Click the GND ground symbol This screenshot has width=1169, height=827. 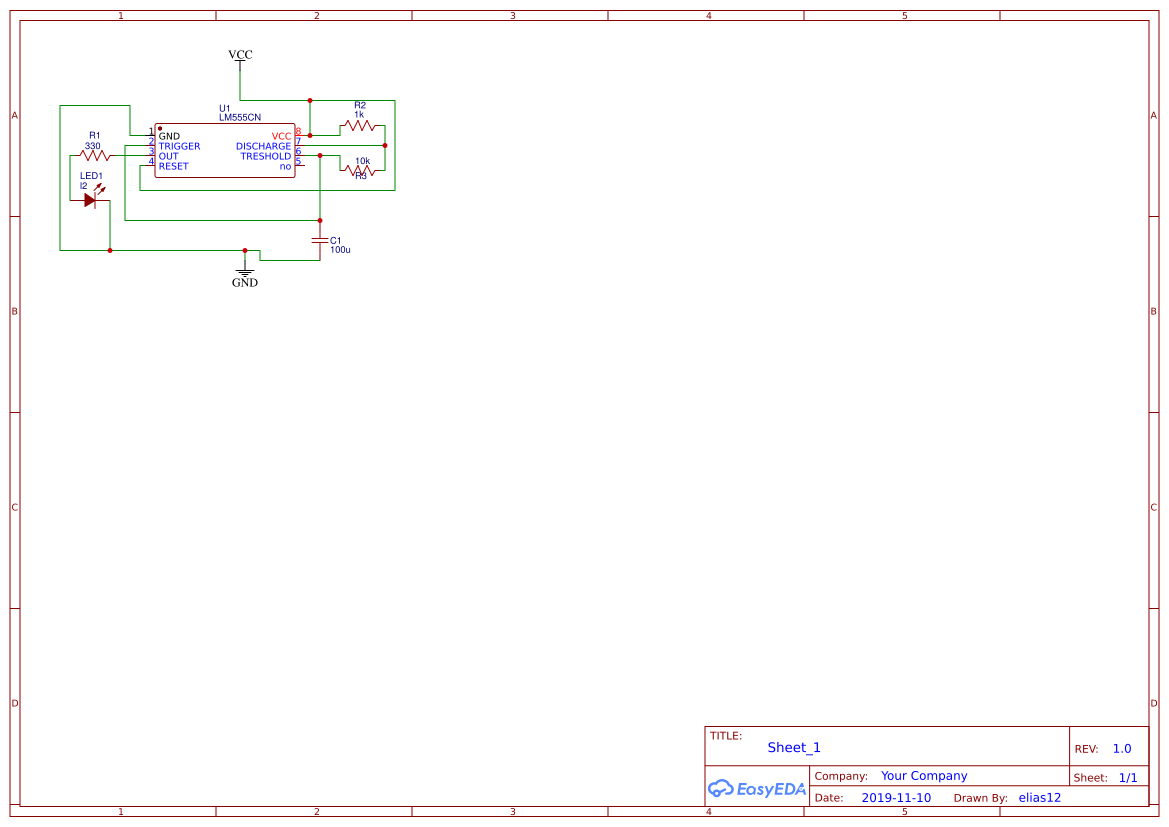(x=245, y=270)
